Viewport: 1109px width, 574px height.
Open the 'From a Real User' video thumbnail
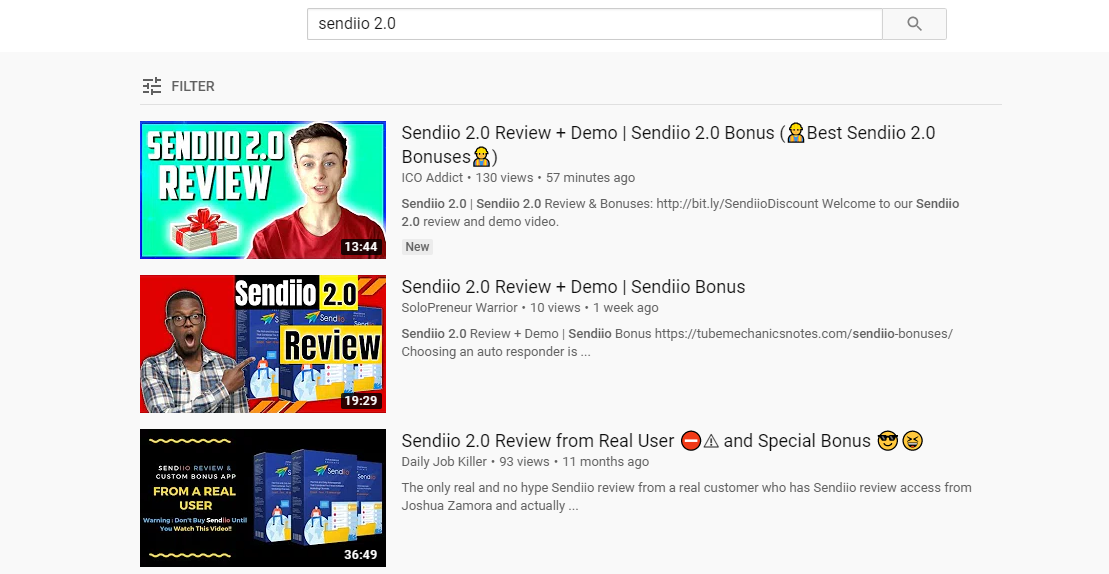pos(263,498)
